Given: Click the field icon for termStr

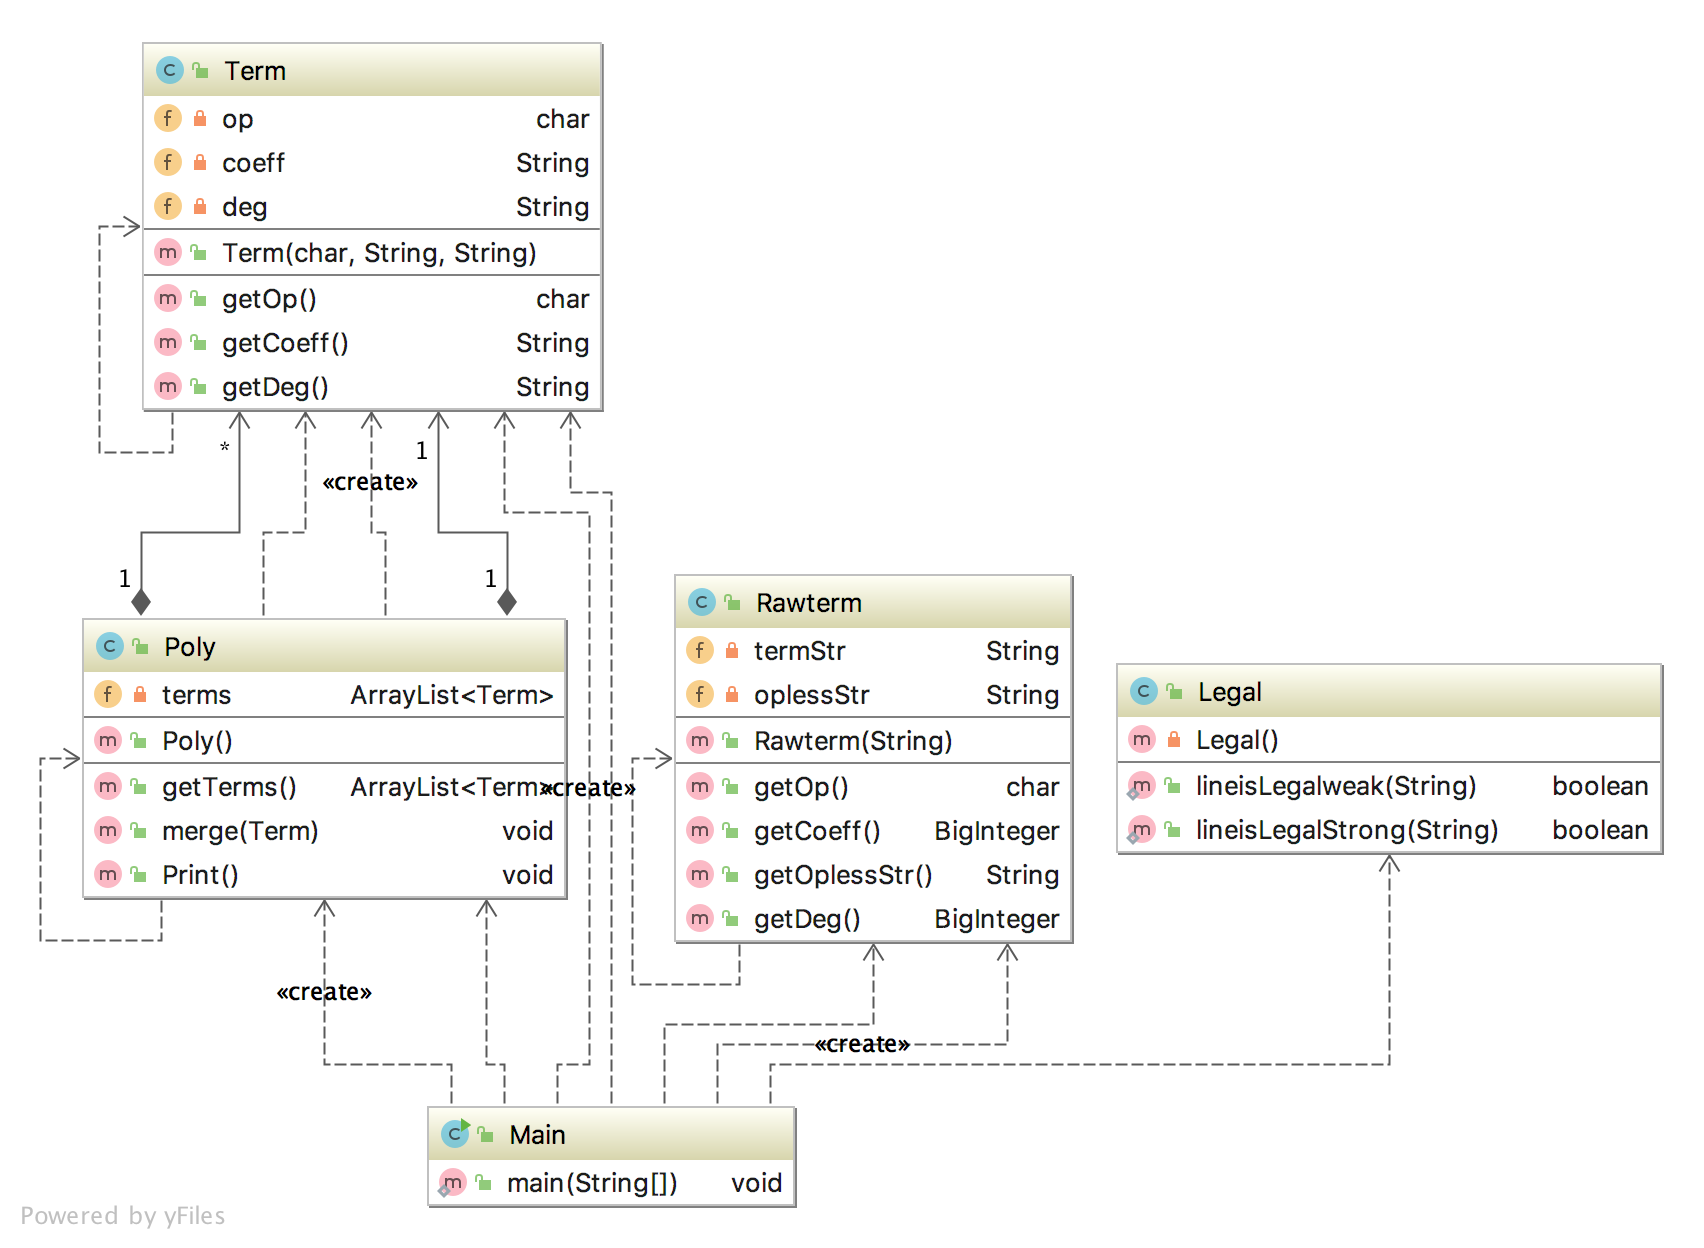Looking at the screenshot, I should pos(699,650).
